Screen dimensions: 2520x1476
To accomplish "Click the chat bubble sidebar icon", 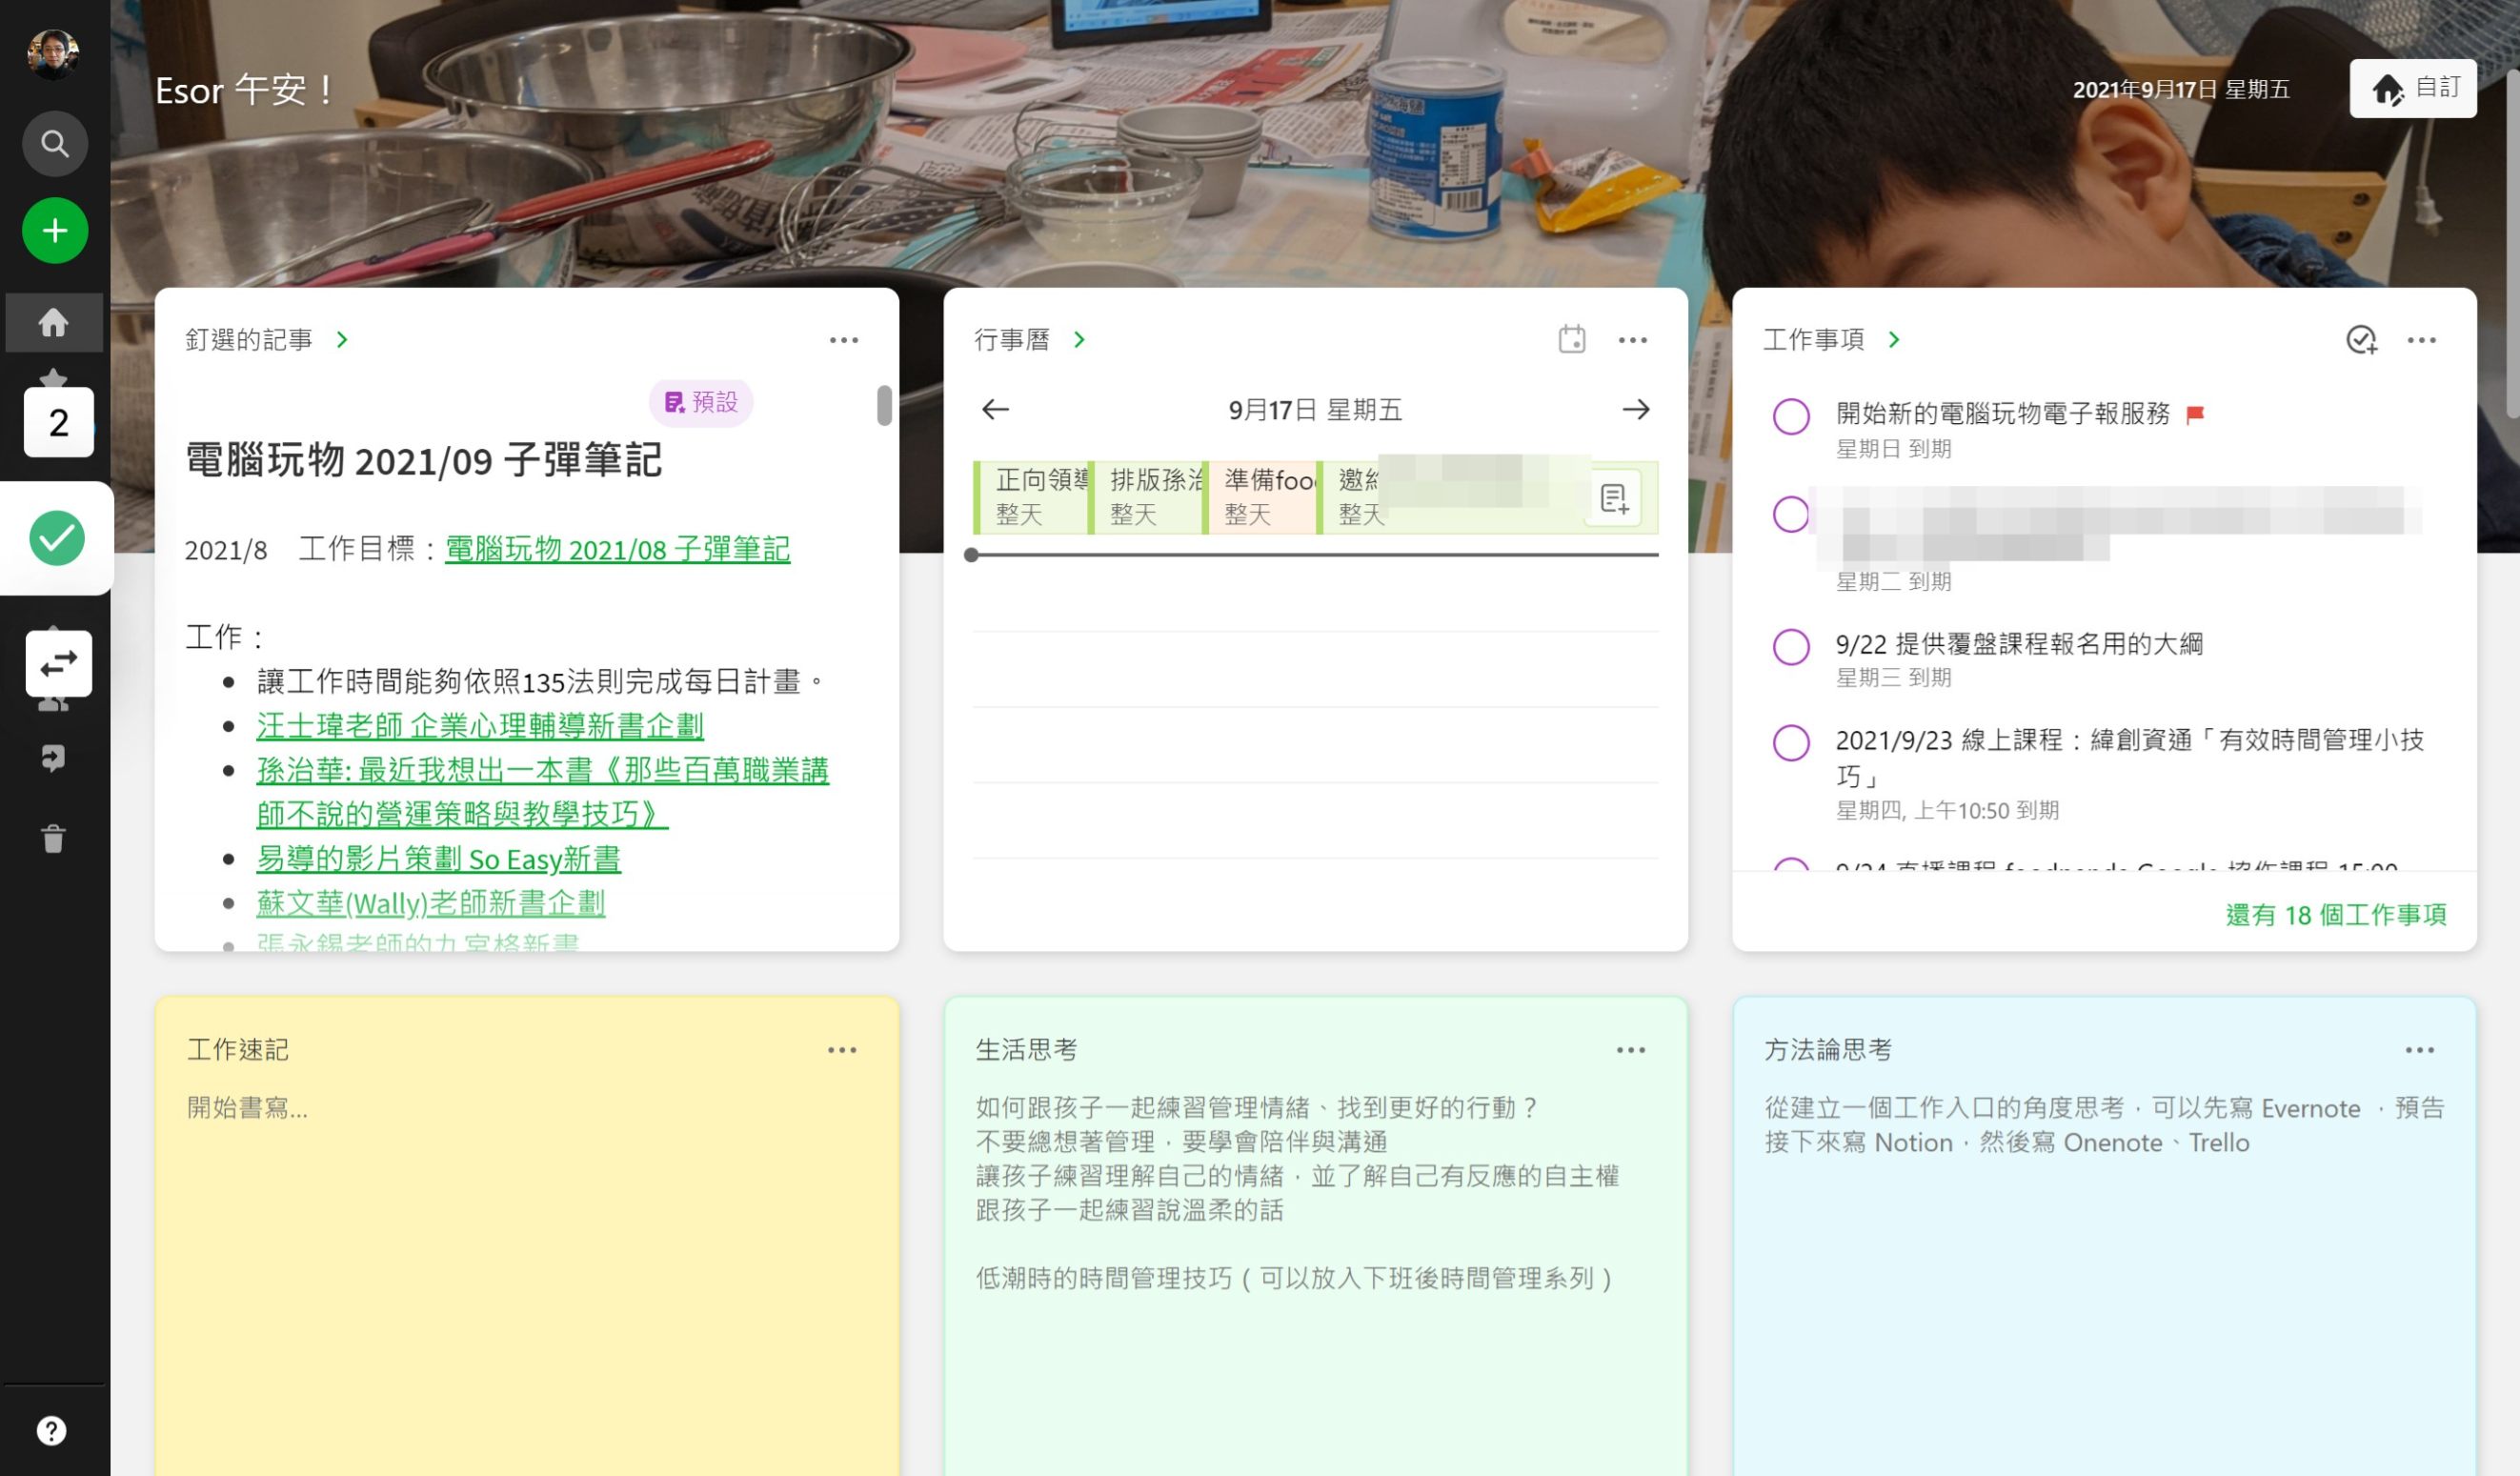I will [54, 758].
